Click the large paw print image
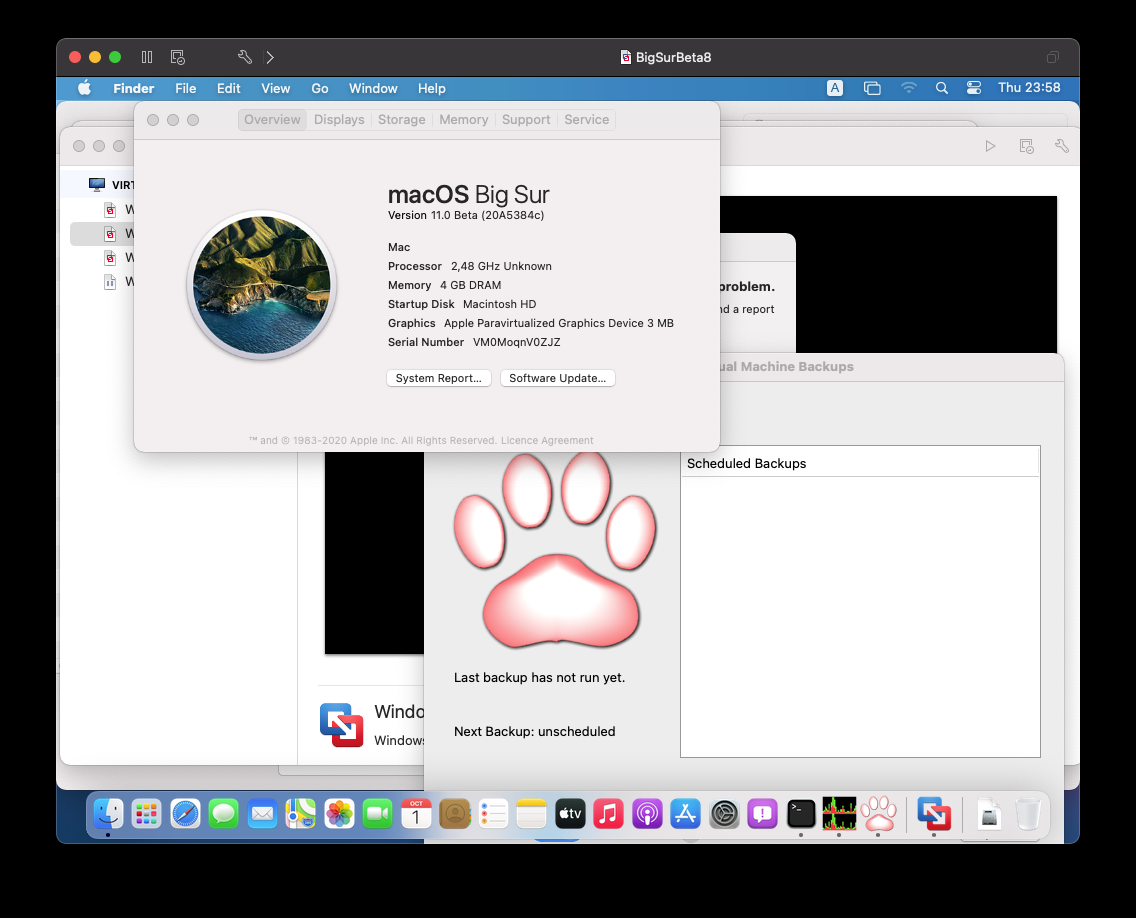This screenshot has width=1136, height=918. click(555, 549)
